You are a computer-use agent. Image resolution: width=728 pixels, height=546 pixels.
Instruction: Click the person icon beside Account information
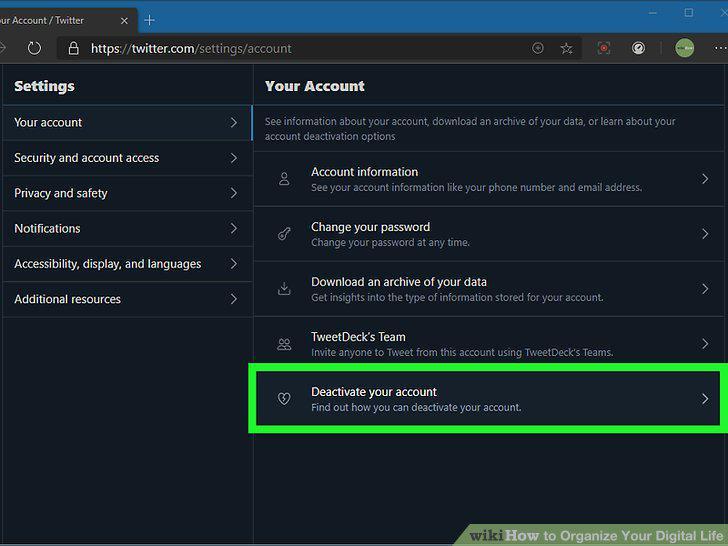[284, 179]
